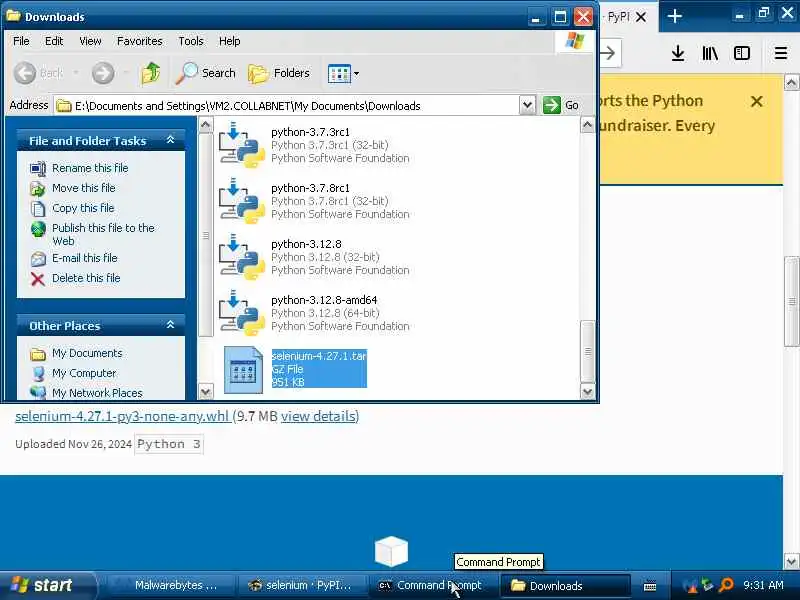Click E-mail this file

(x=85, y=258)
